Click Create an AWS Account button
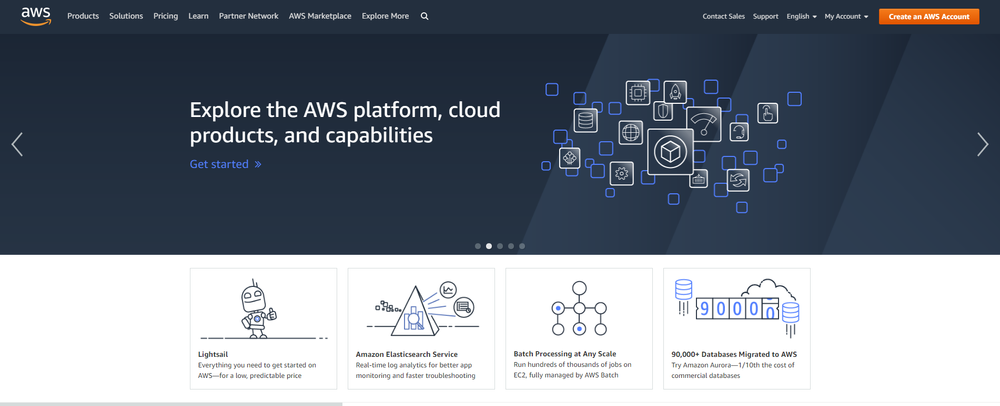This screenshot has width=1000, height=406. pos(929,17)
